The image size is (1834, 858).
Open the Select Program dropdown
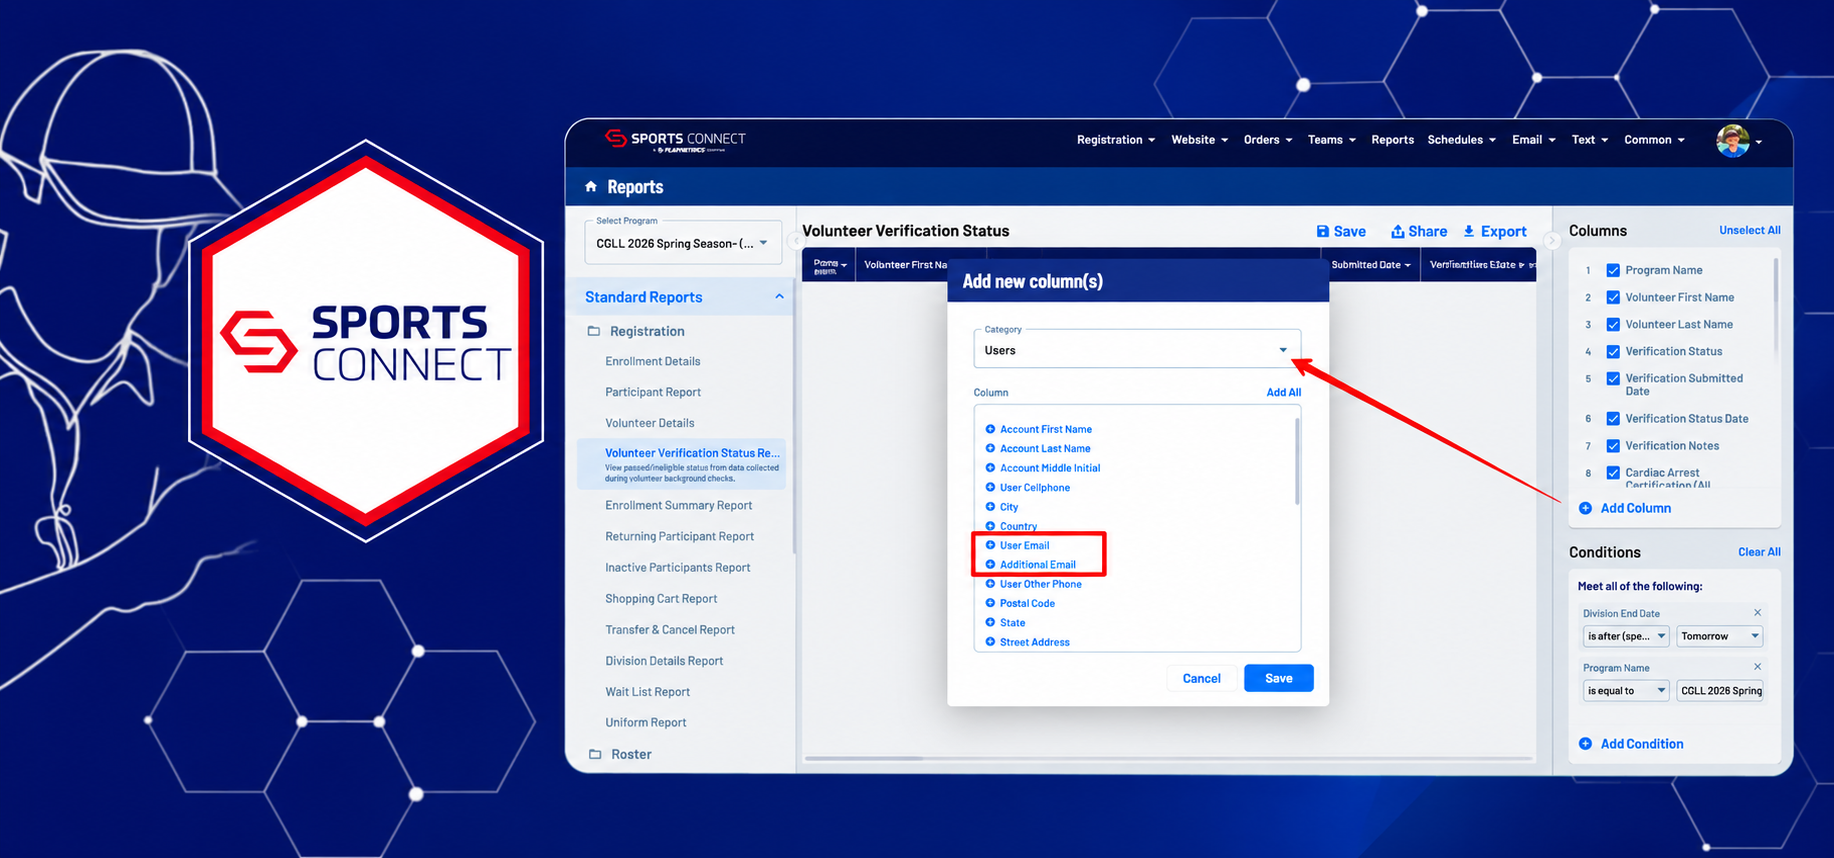[683, 243]
